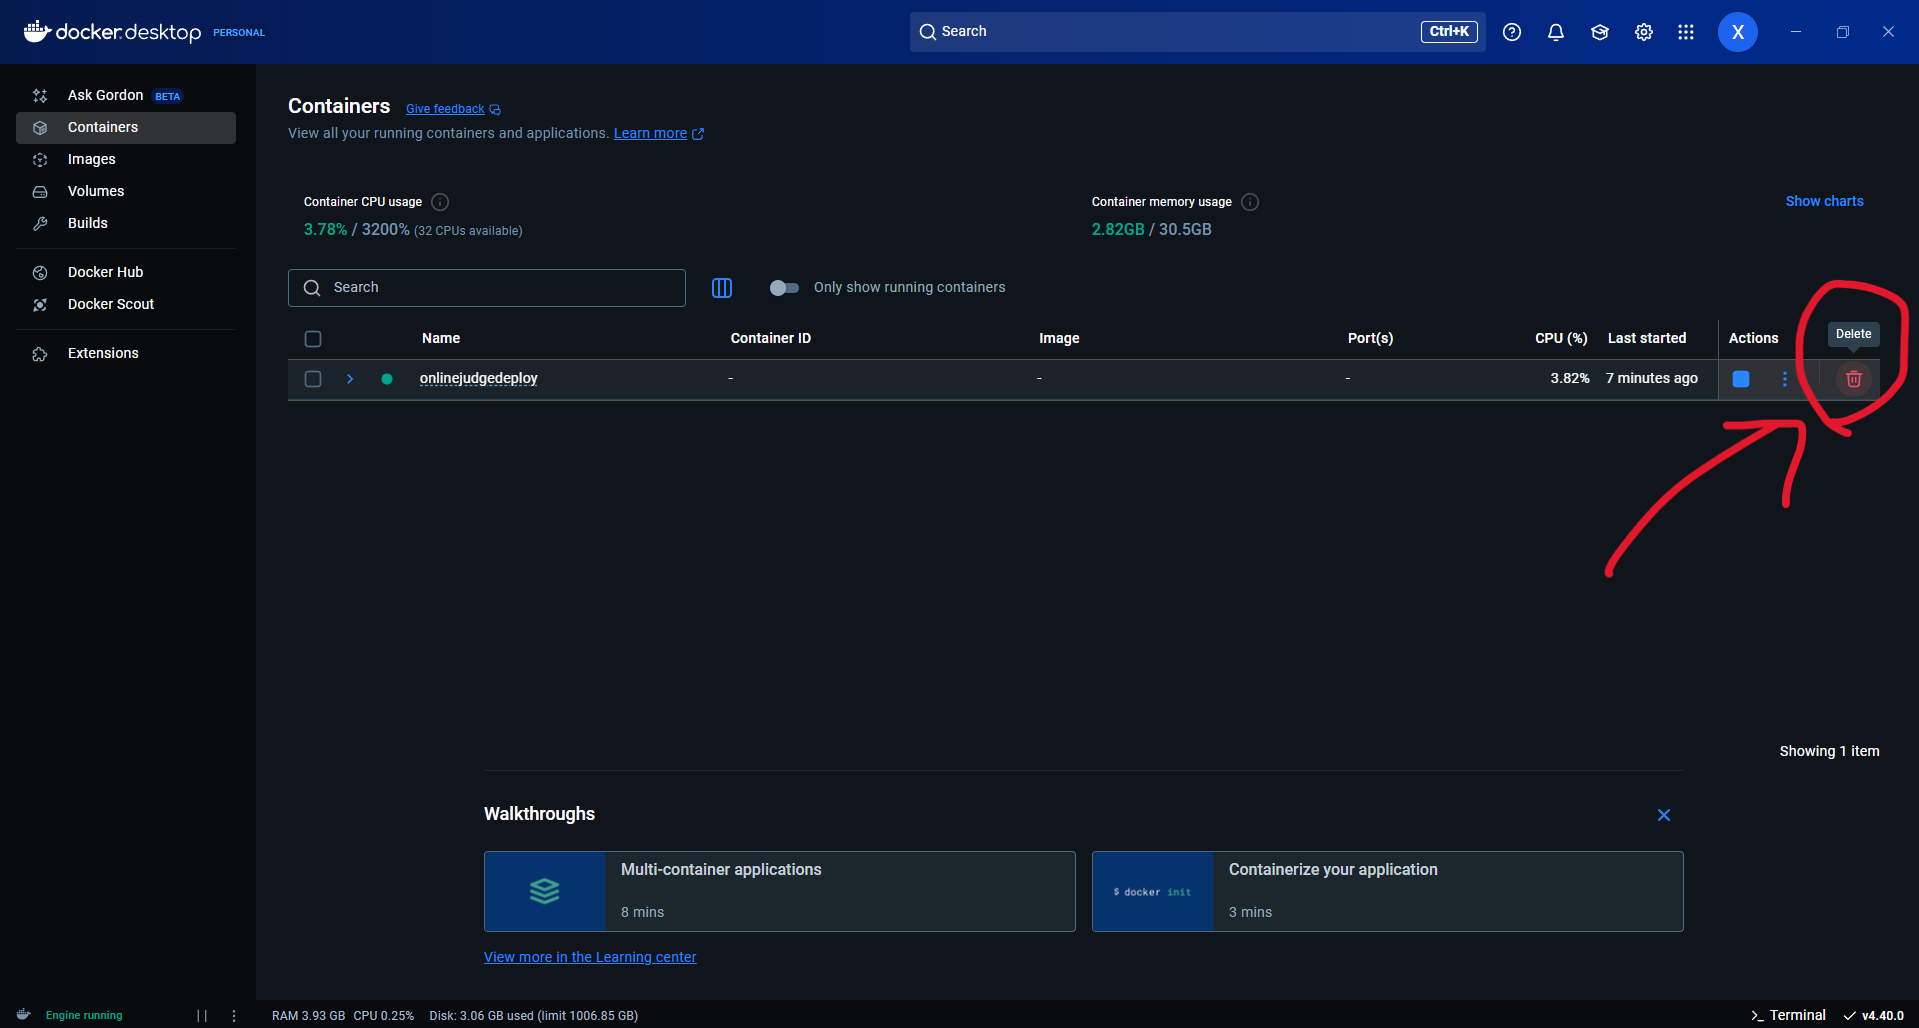
Task: Click View more in the Learning center
Action: 590,957
